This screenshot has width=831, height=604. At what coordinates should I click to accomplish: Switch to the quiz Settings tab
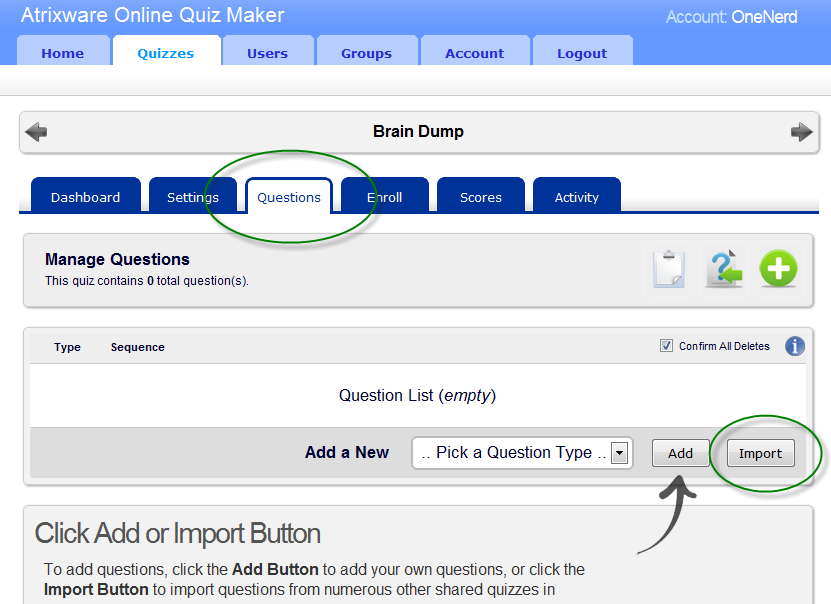(193, 196)
